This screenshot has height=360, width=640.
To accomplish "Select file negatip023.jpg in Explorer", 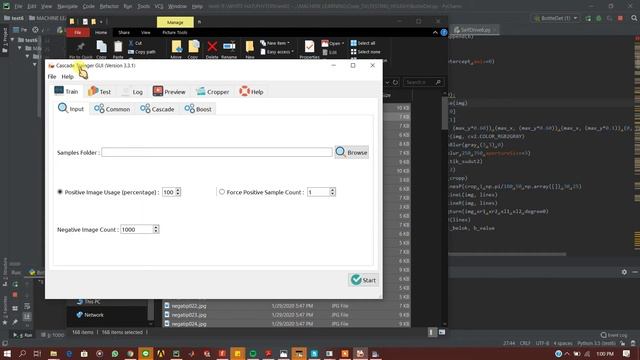I will (x=189, y=315).
